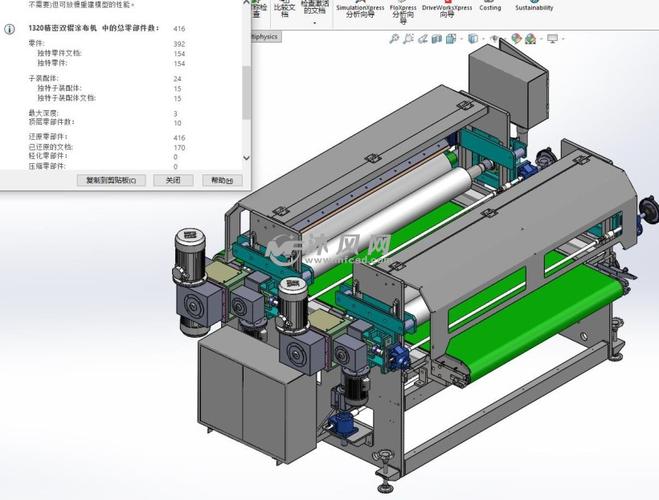659x500 pixels.
Task: Click the Edit Appearance color ball icon
Action: (x=517, y=39)
